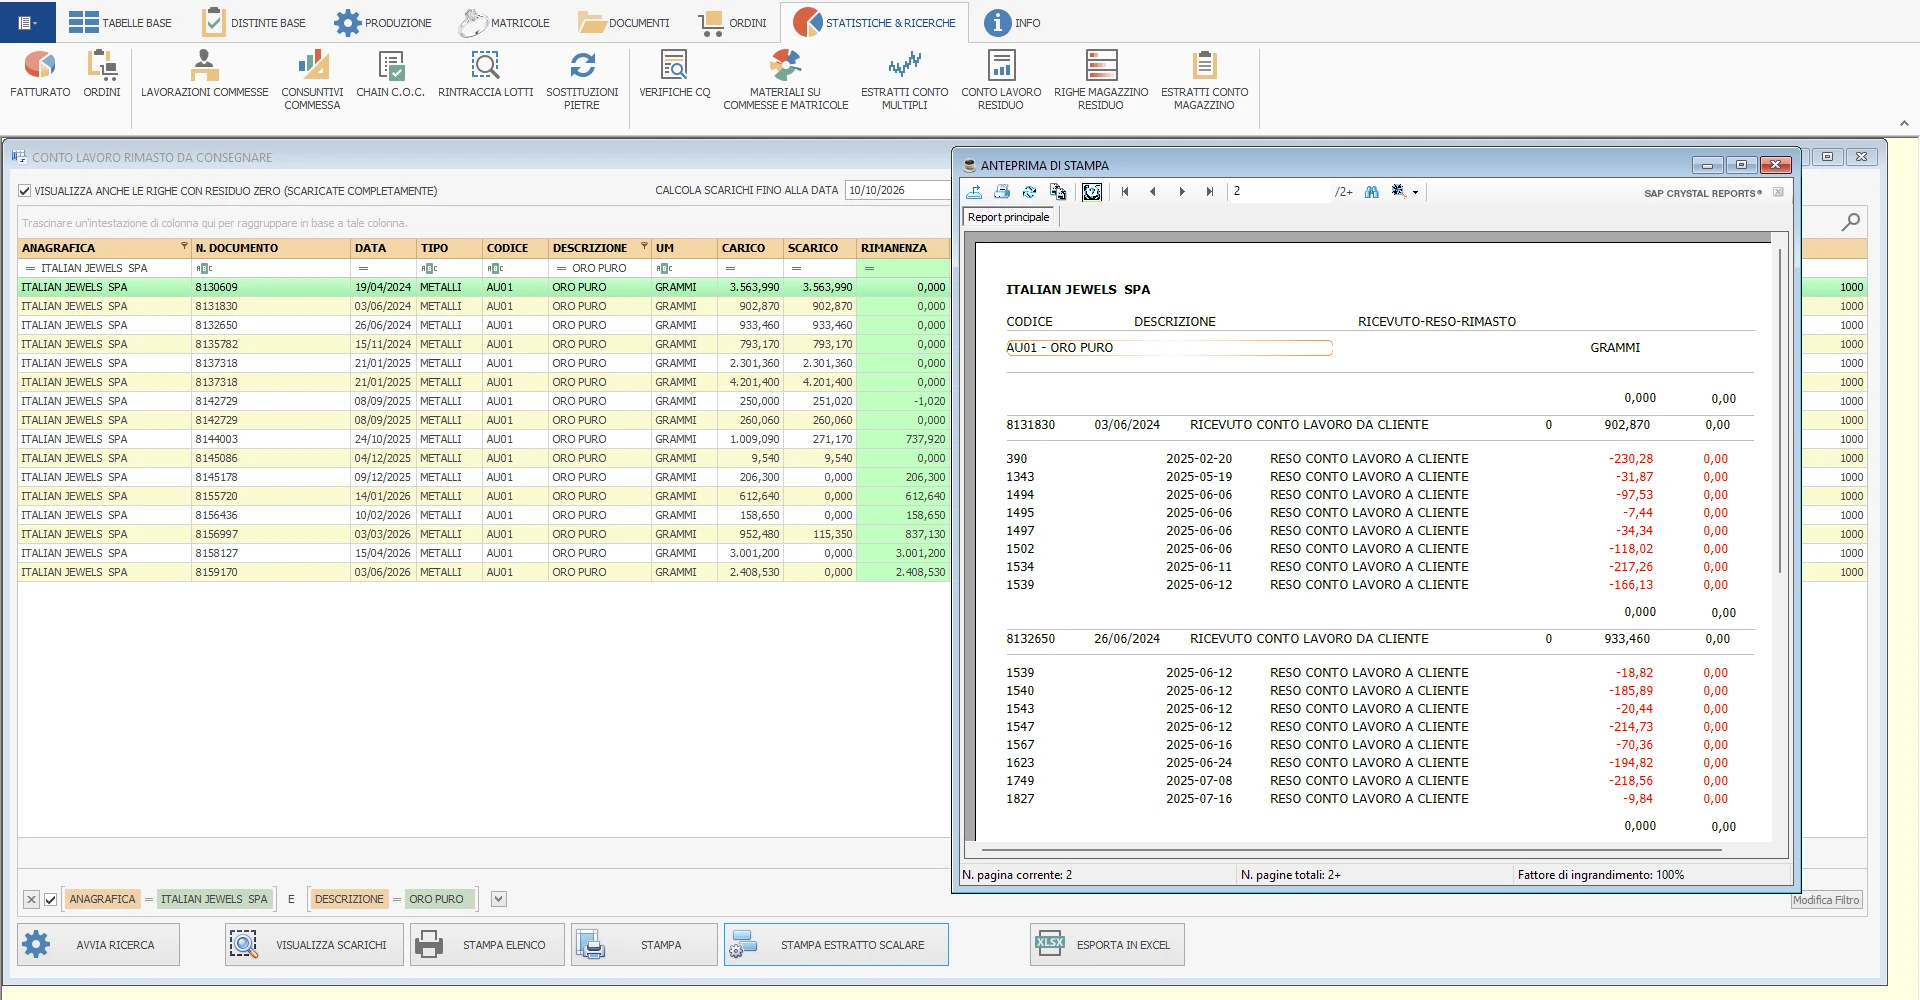Open the Anagrafica column filter icon
The width and height of the screenshot is (1920, 1000).
pyautogui.click(x=184, y=246)
